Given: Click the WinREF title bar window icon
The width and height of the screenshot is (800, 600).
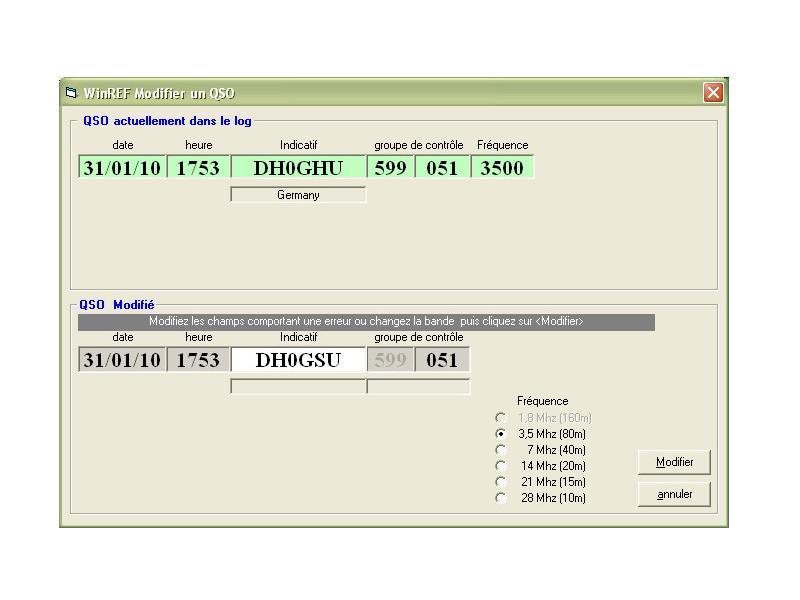Looking at the screenshot, I should [x=71, y=93].
